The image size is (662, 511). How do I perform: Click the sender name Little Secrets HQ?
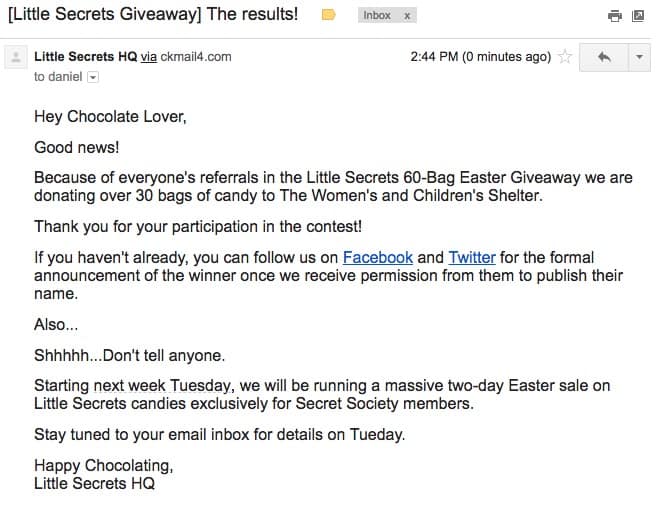(85, 57)
